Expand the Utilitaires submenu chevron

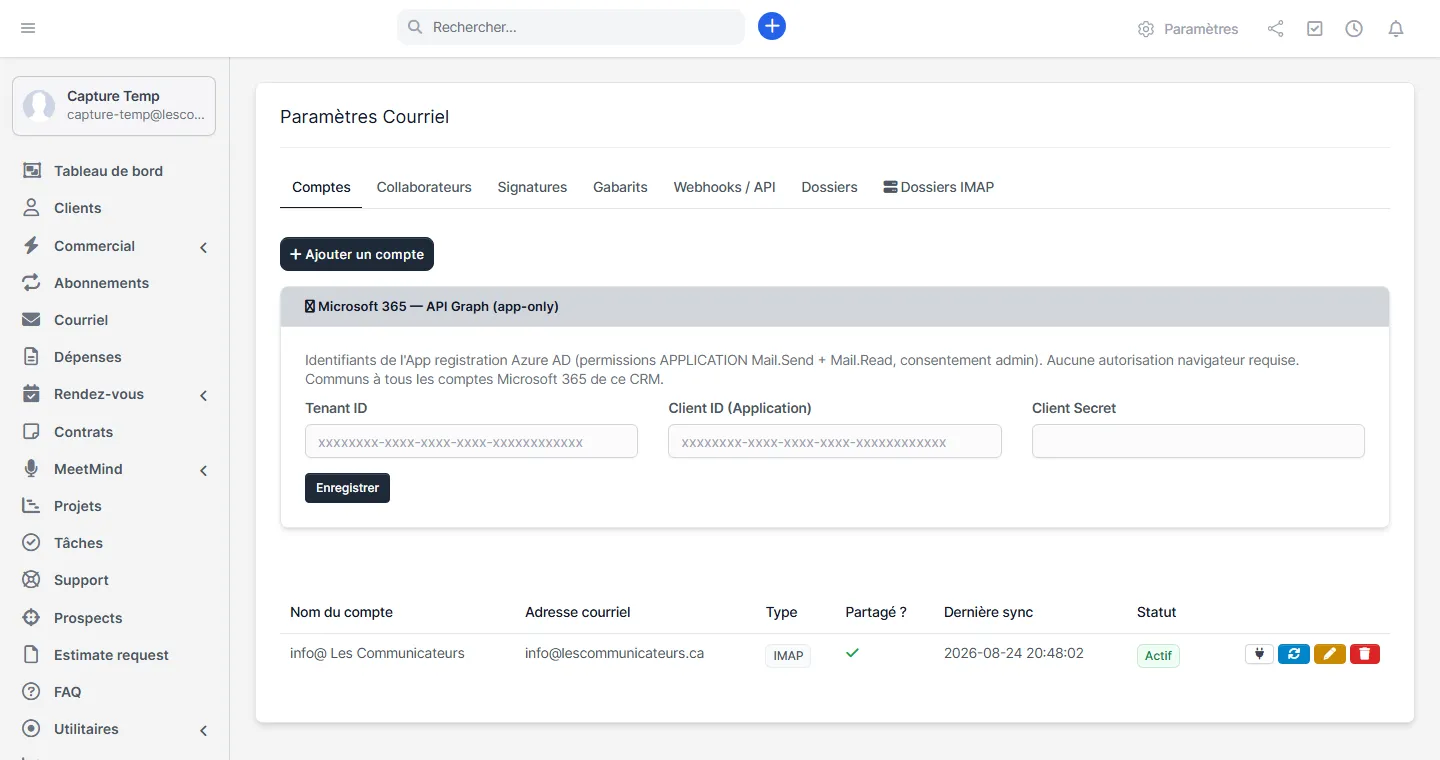(x=203, y=730)
